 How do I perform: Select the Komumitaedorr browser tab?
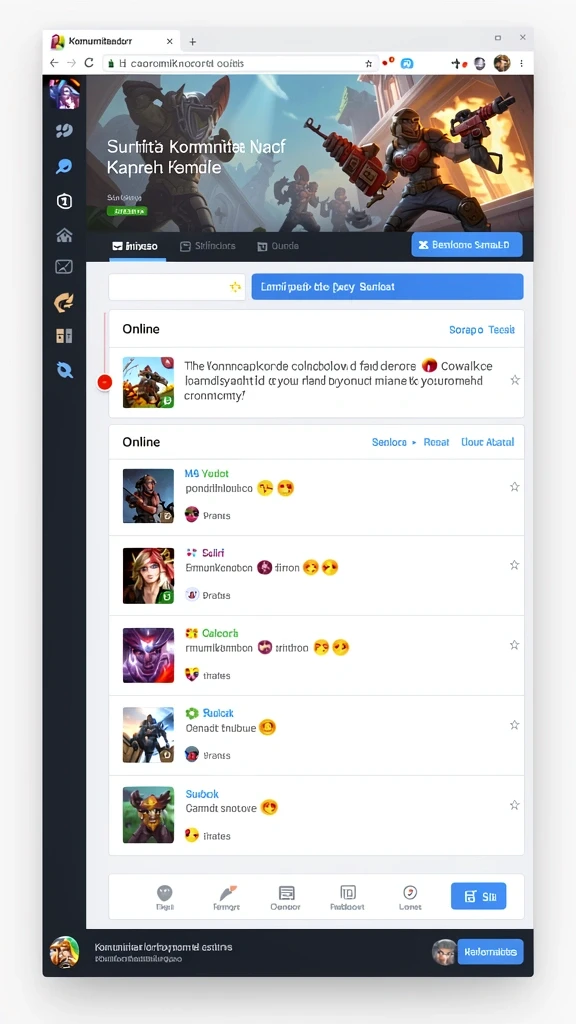point(111,41)
